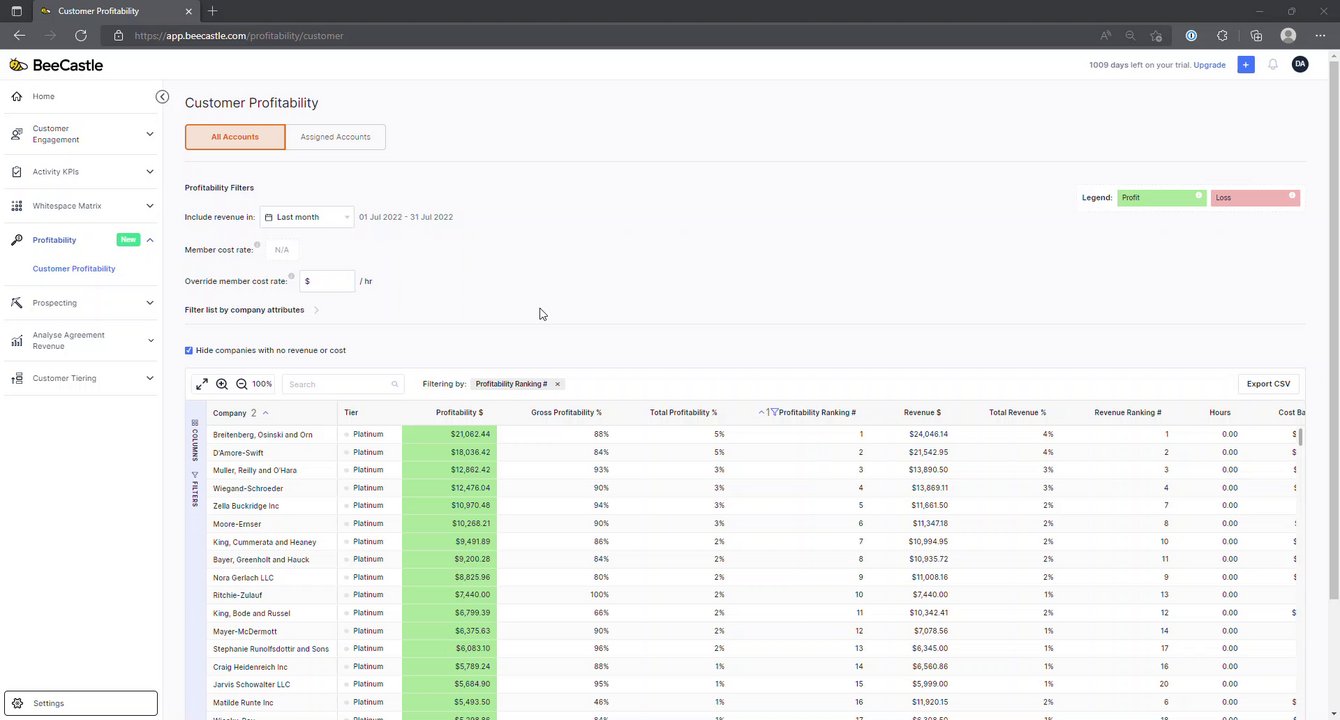Click the browser favorites star icon
This screenshot has width=1340, height=720.
point(1156,35)
